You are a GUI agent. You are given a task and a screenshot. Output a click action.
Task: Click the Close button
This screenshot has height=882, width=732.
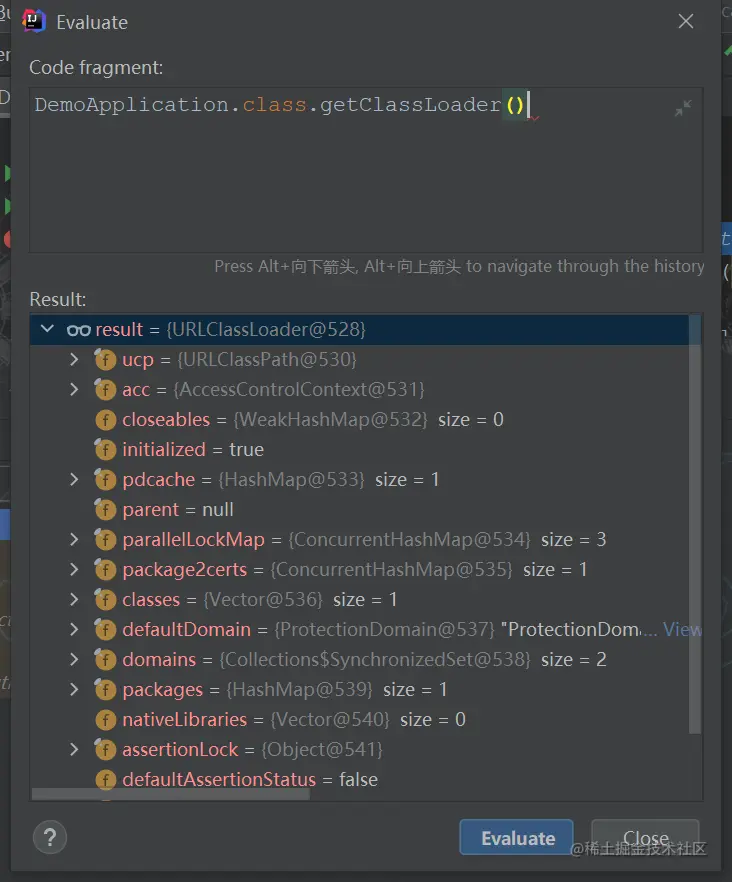[x=645, y=838]
